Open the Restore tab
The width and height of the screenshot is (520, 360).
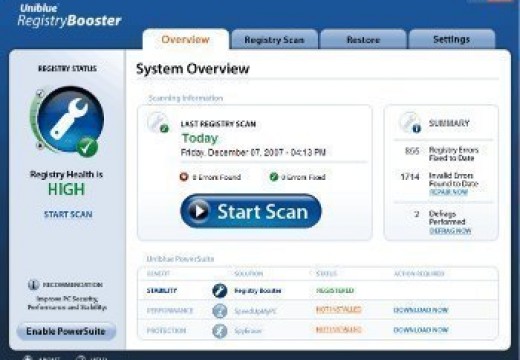pyautogui.click(x=363, y=40)
